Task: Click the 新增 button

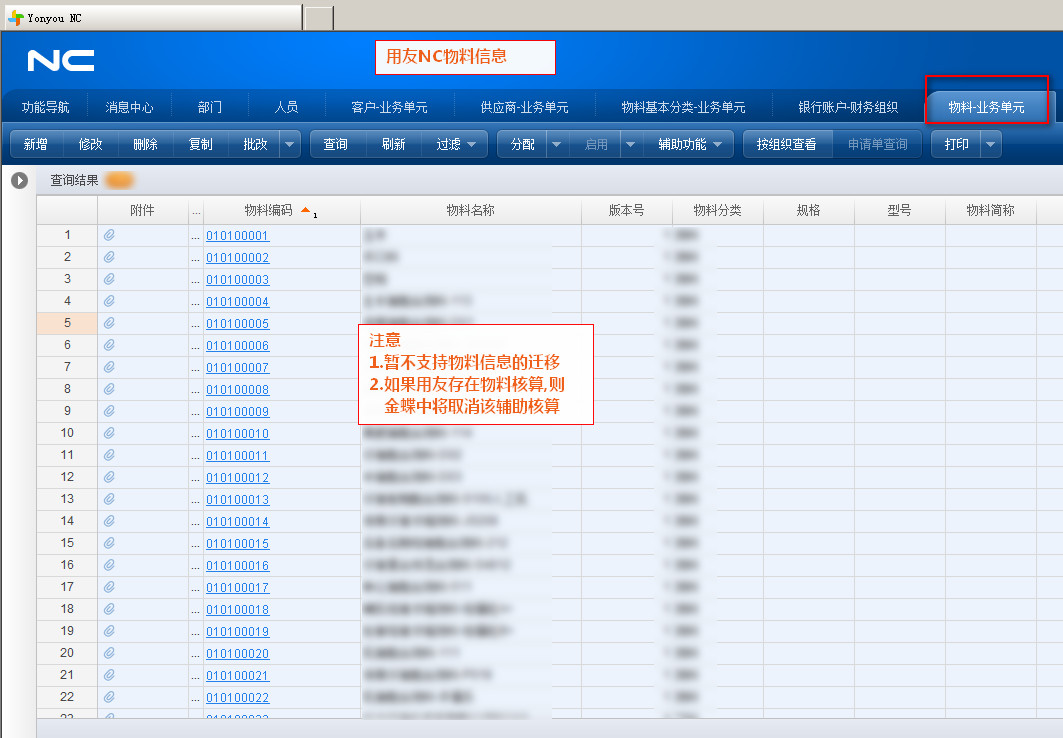Action: (x=36, y=144)
